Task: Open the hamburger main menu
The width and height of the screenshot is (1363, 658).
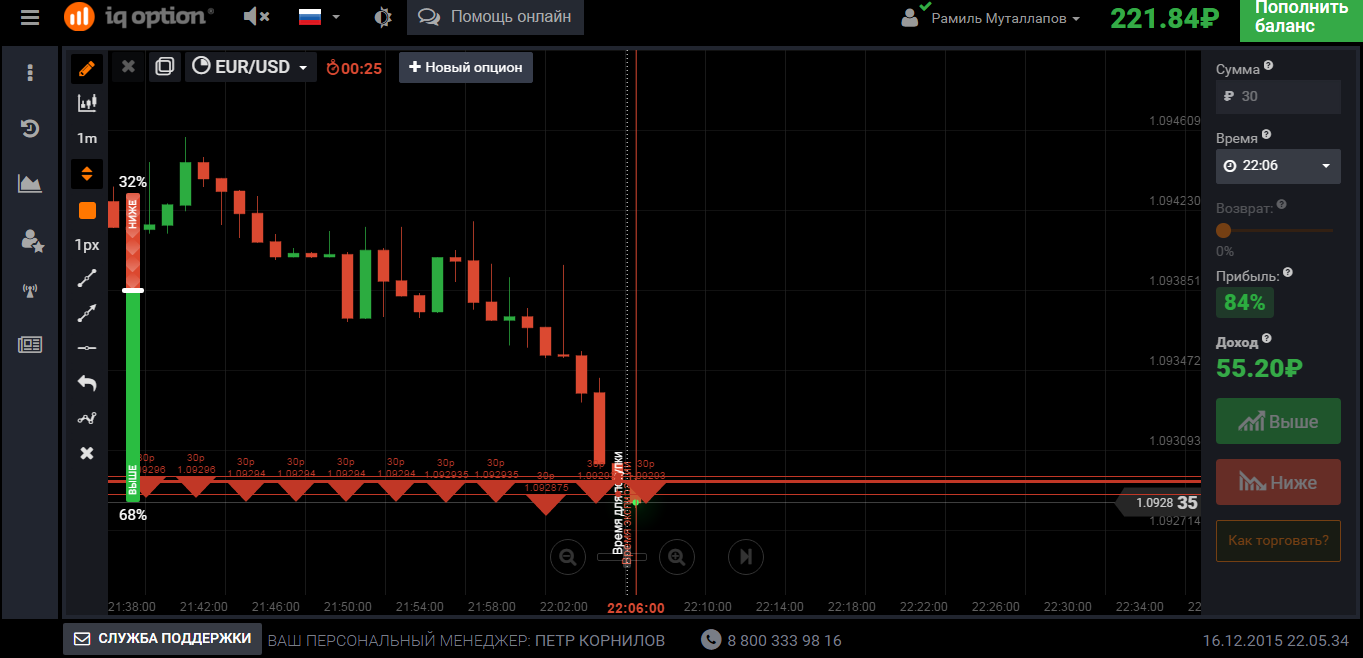Action: [x=31, y=17]
